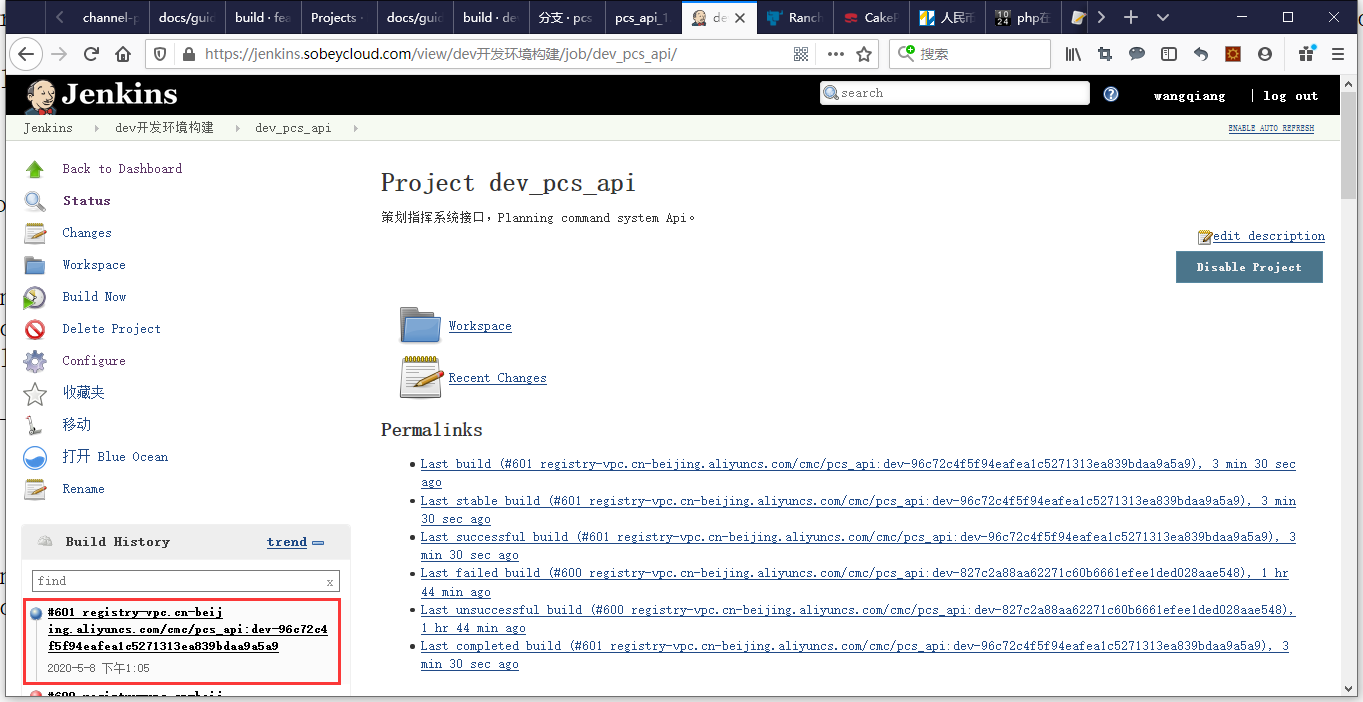Click the Blue Ocean icon
Screen dimensions: 1363x702
(x=35, y=457)
